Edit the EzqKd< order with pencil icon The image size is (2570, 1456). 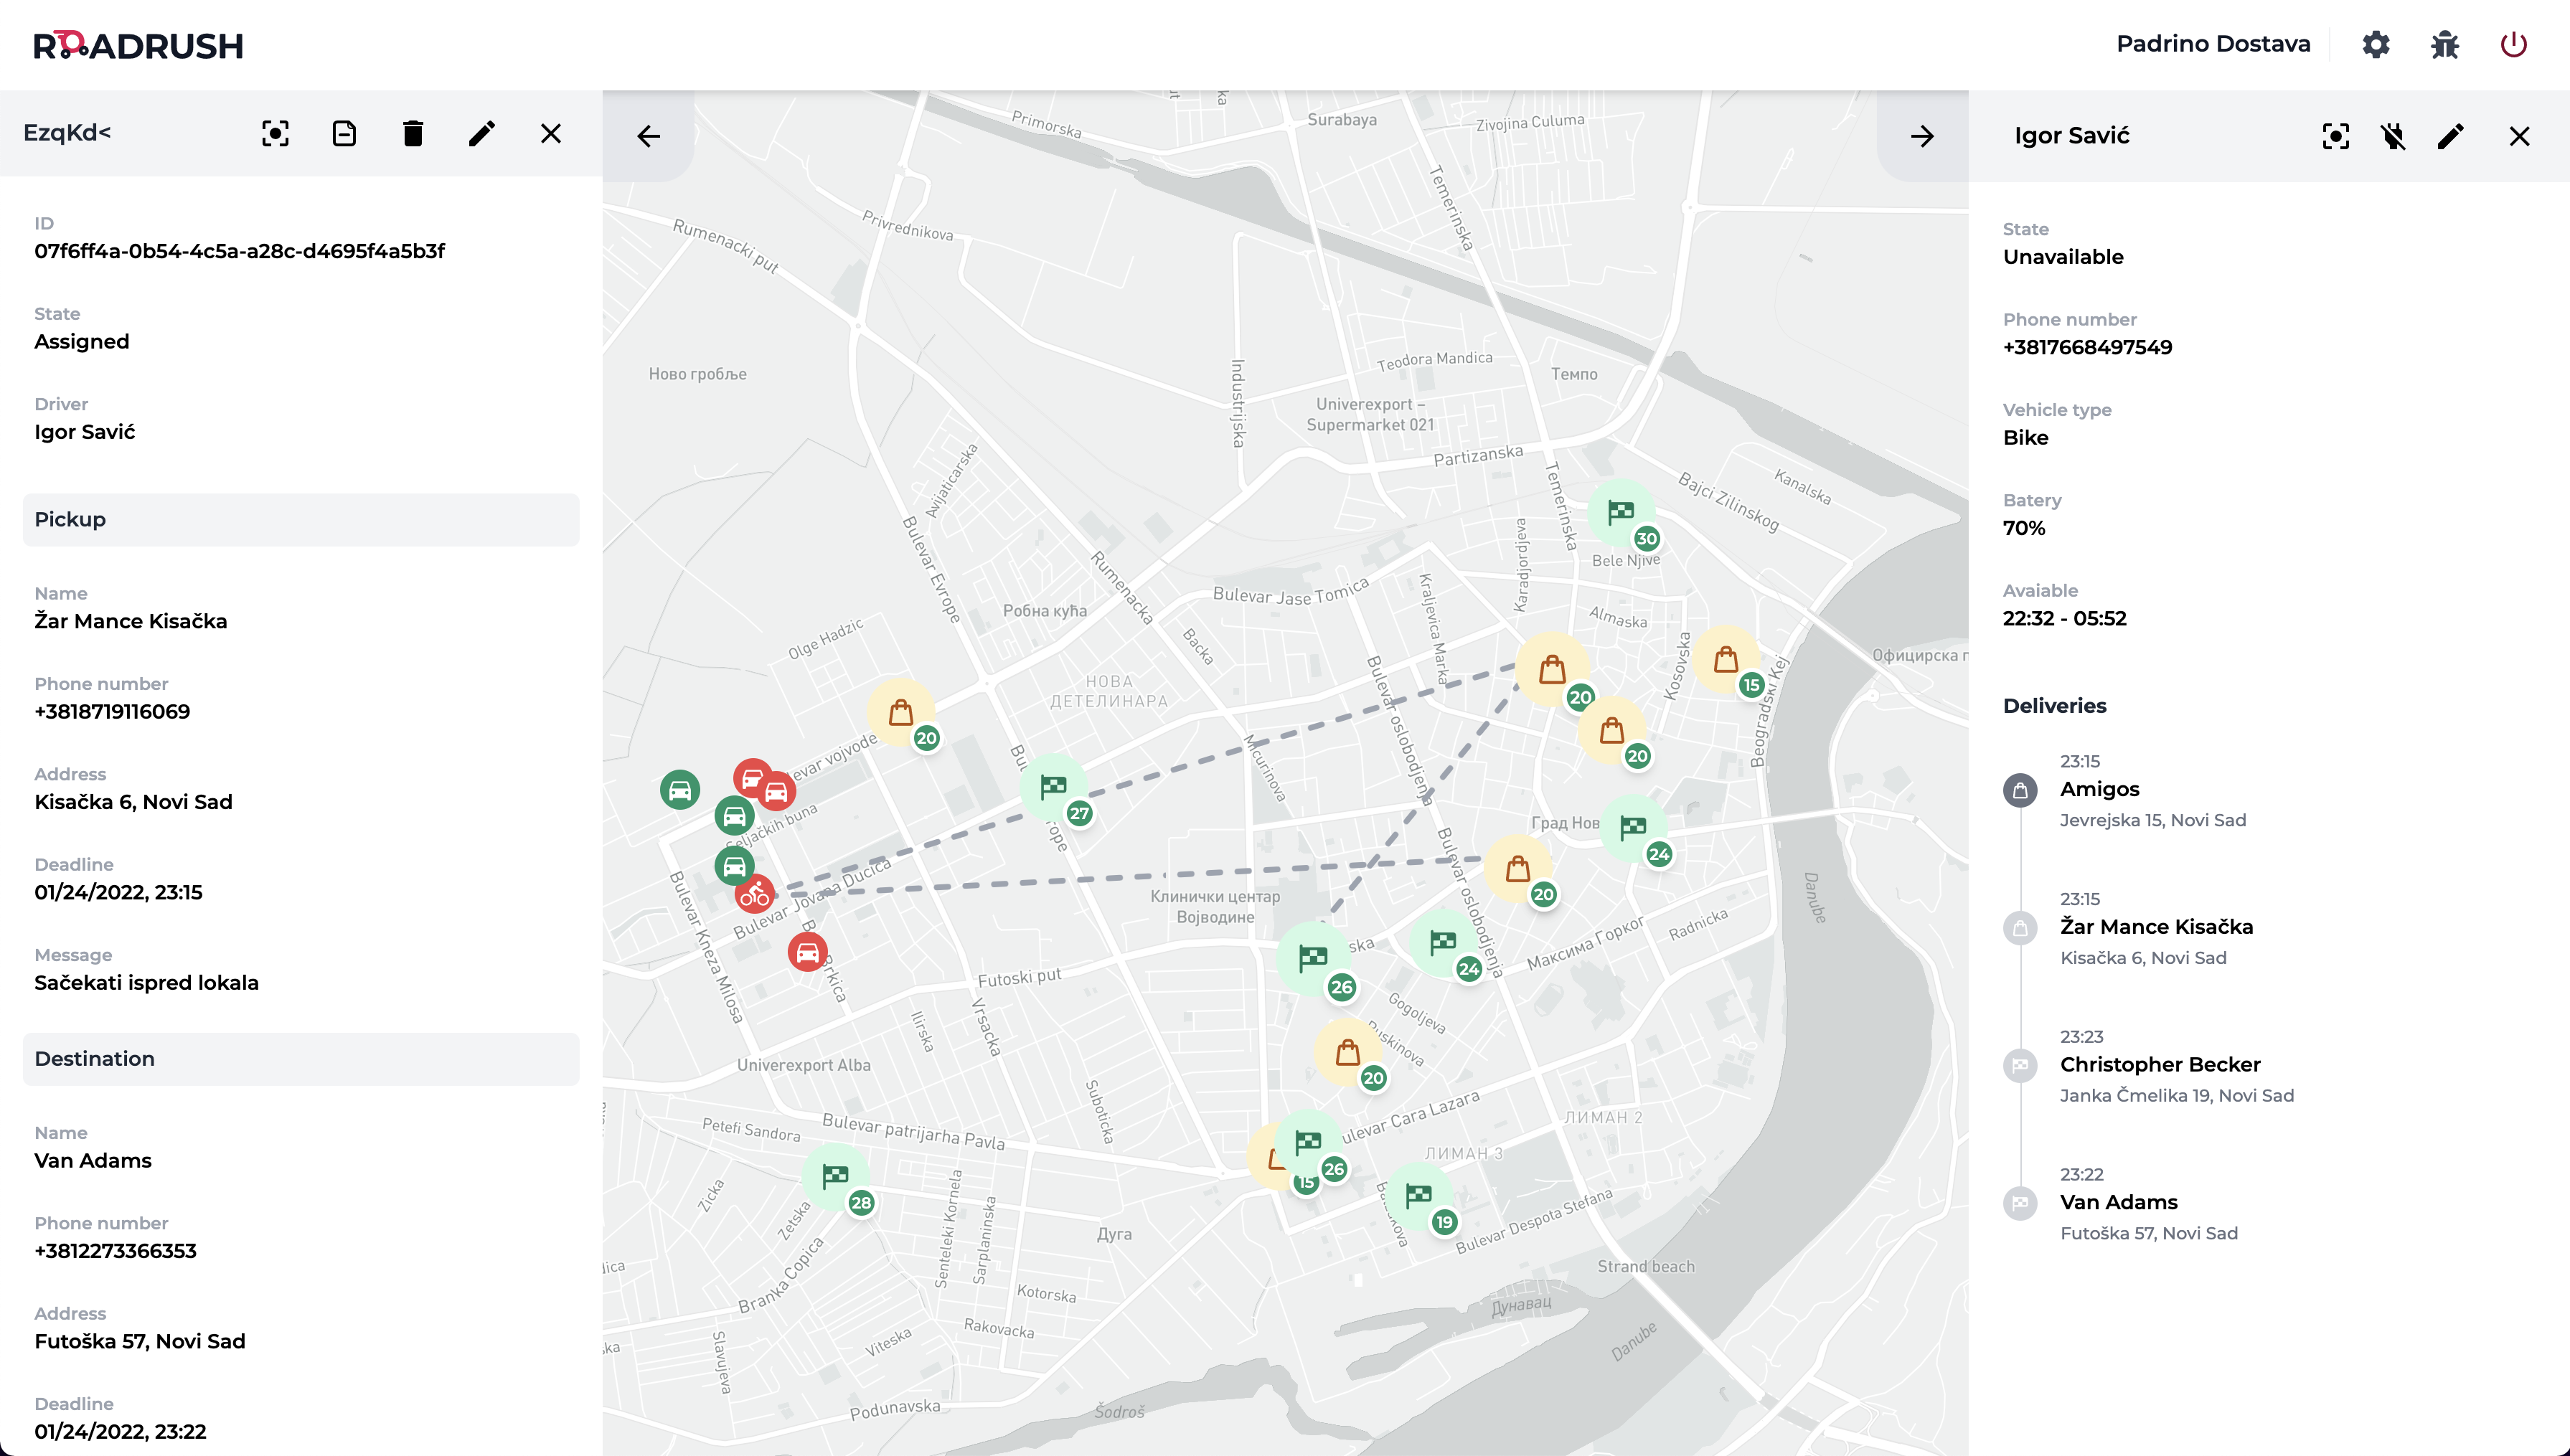coord(482,134)
